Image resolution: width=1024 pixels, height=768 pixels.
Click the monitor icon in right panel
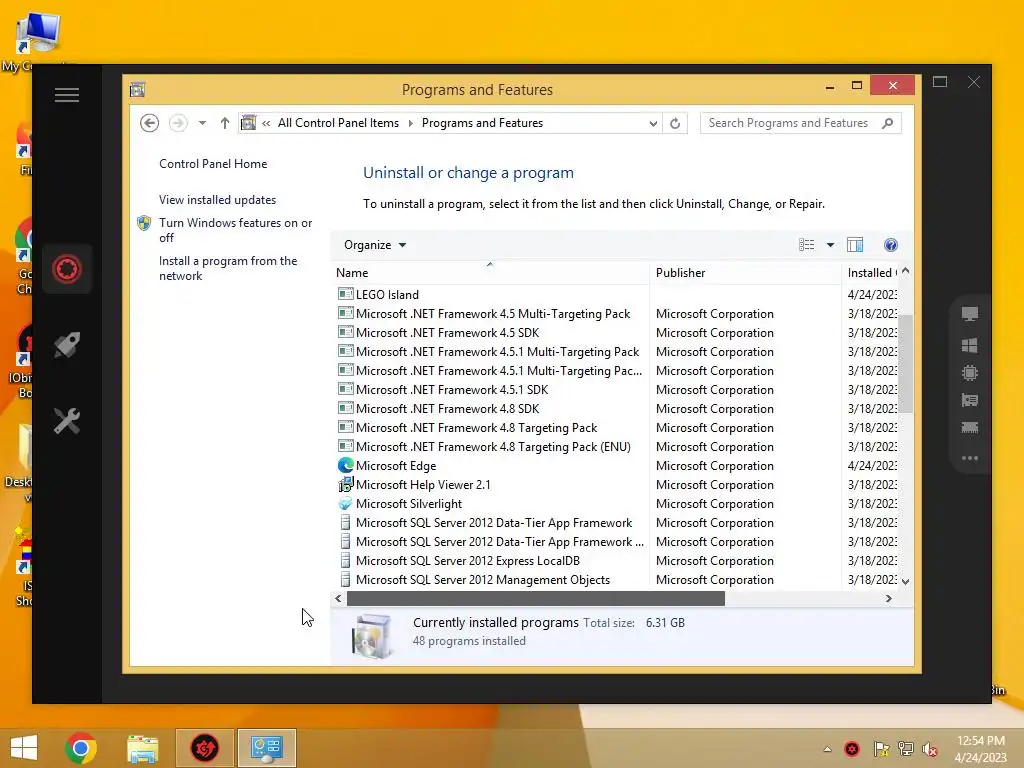point(970,314)
